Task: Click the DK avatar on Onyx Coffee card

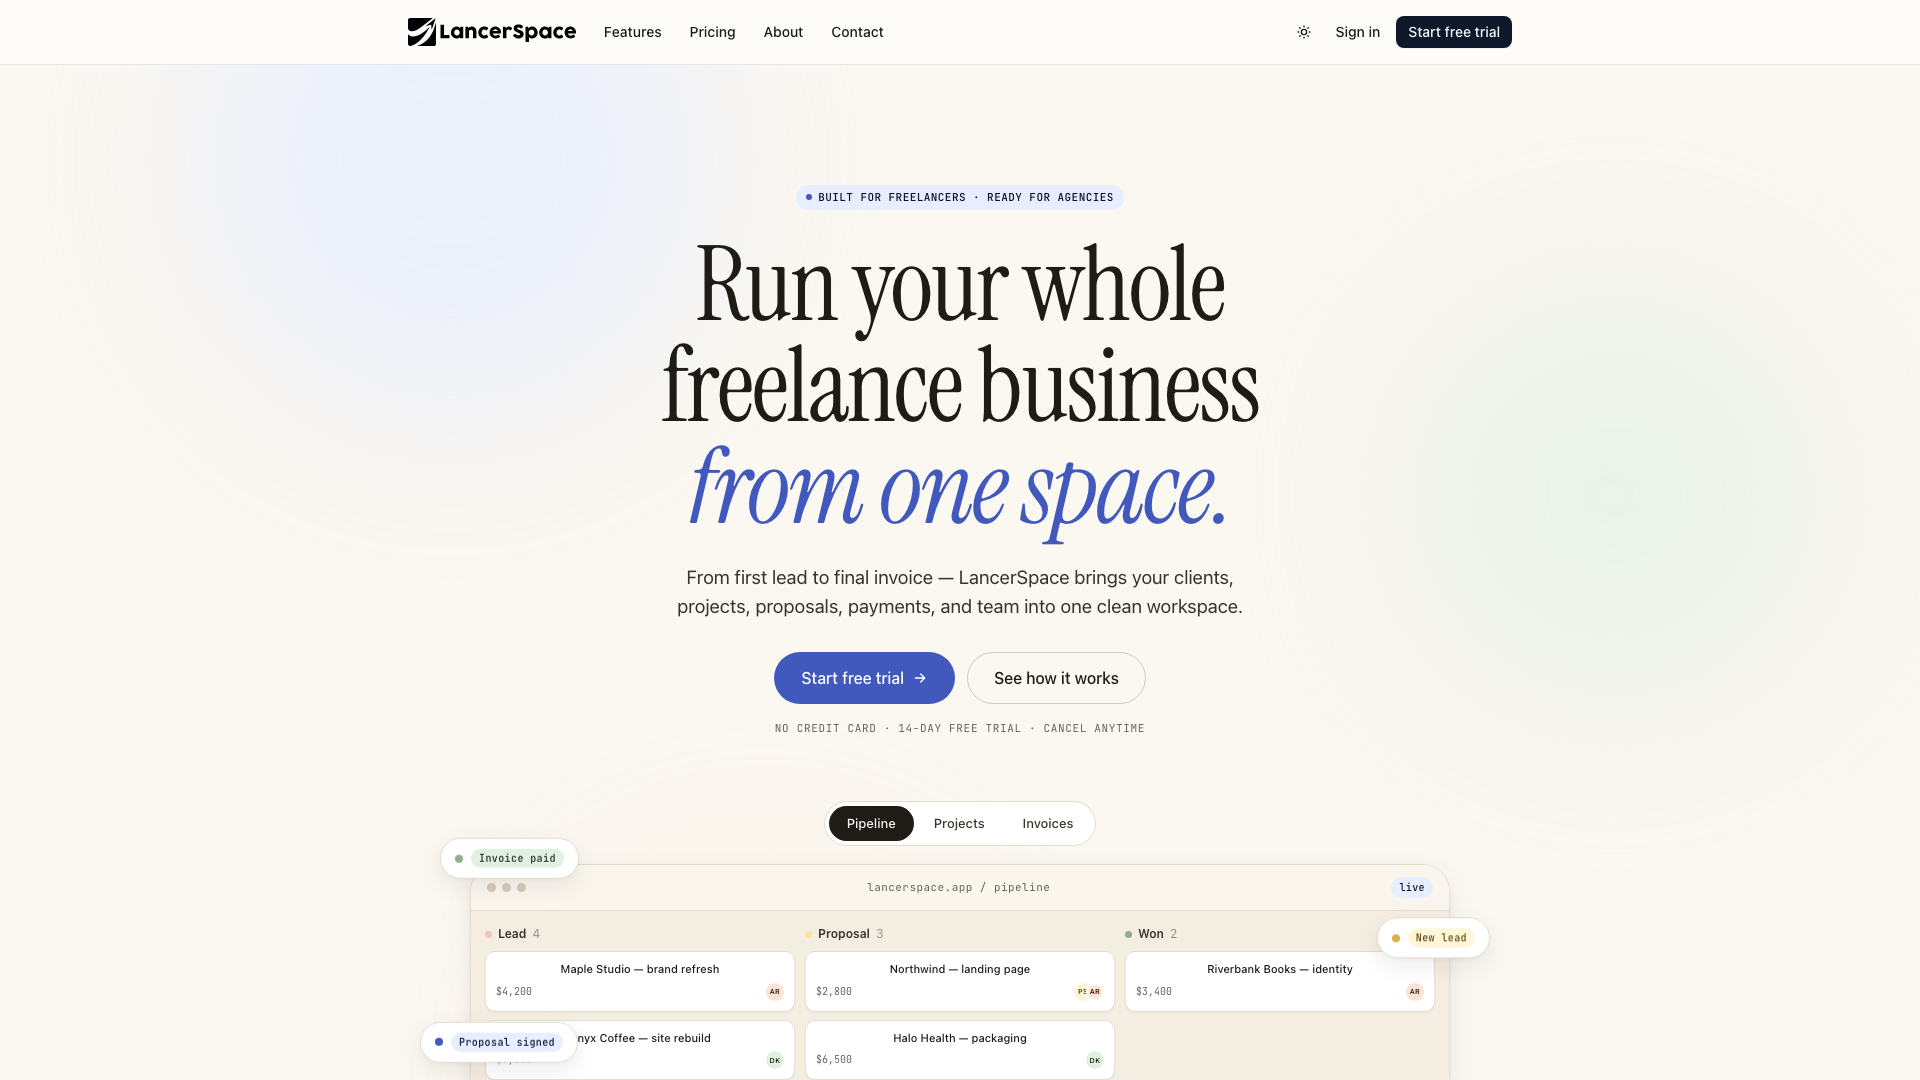Action: [x=775, y=1060]
